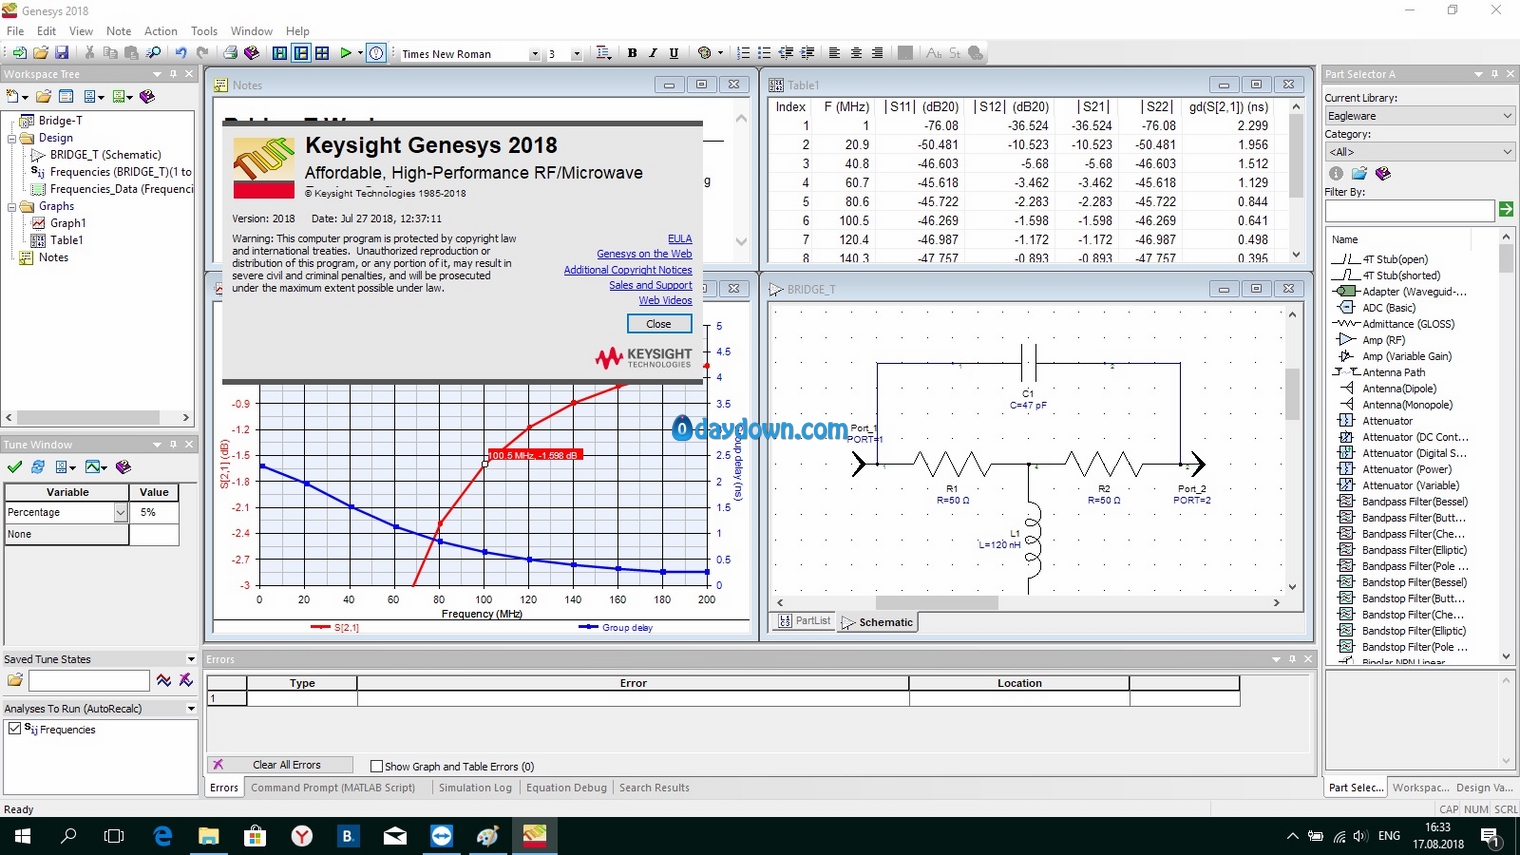Click the numbered list icon
The image size is (1520, 855).
coord(743,53)
